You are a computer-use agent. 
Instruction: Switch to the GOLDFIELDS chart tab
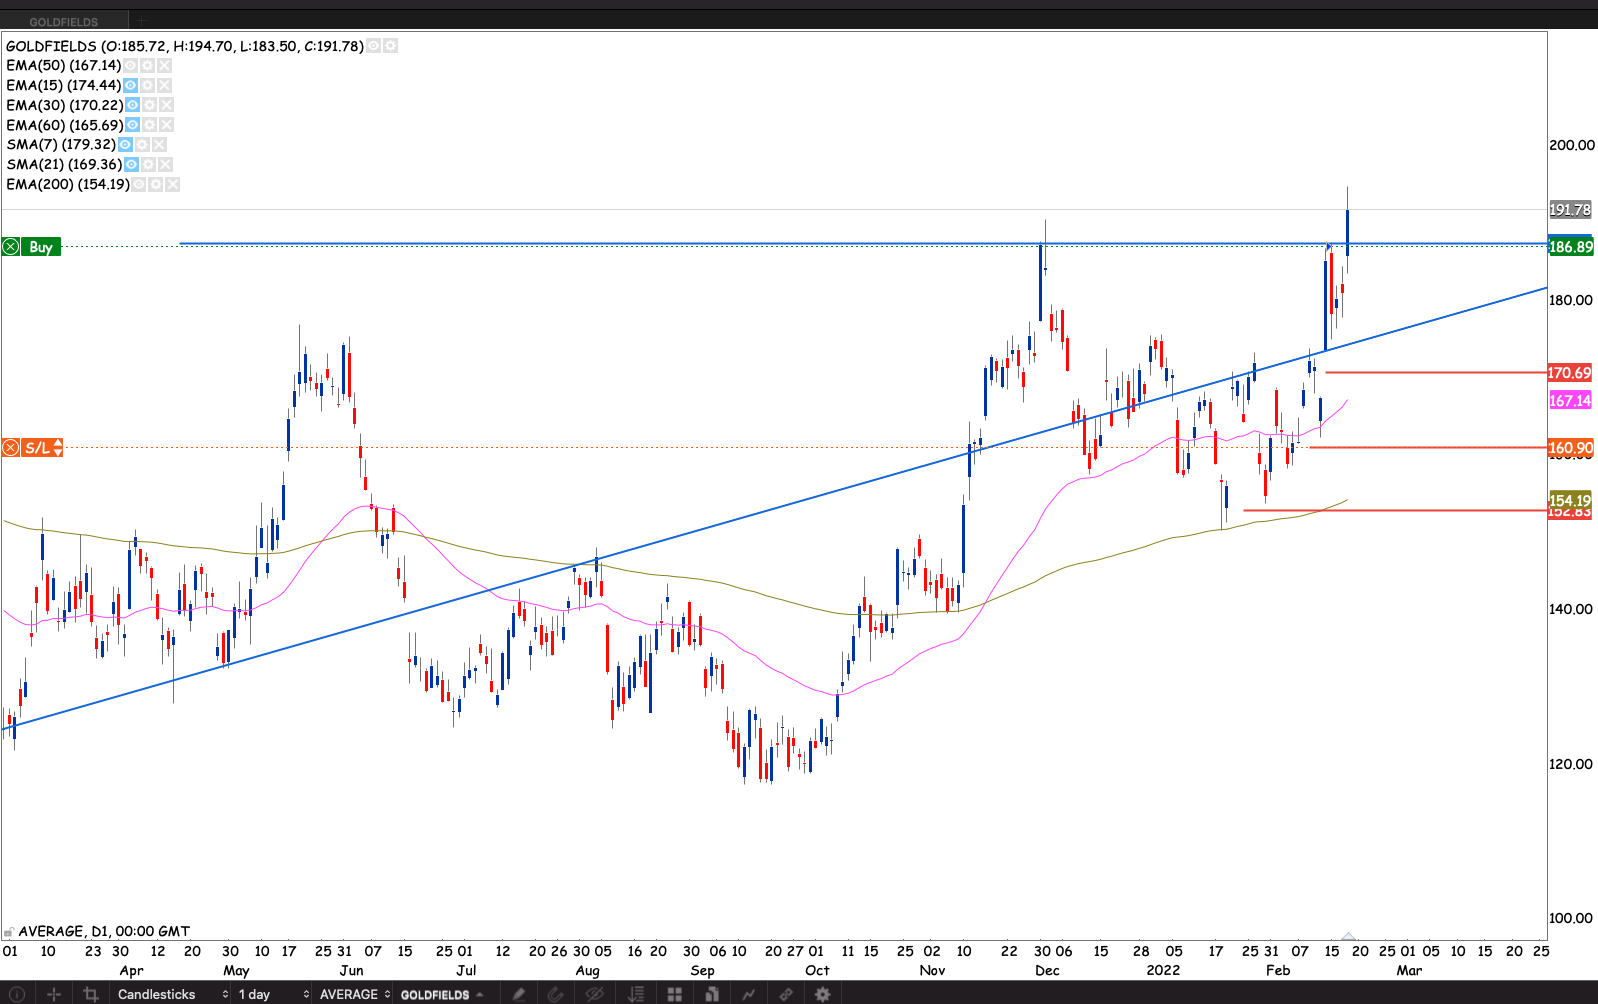click(x=64, y=21)
